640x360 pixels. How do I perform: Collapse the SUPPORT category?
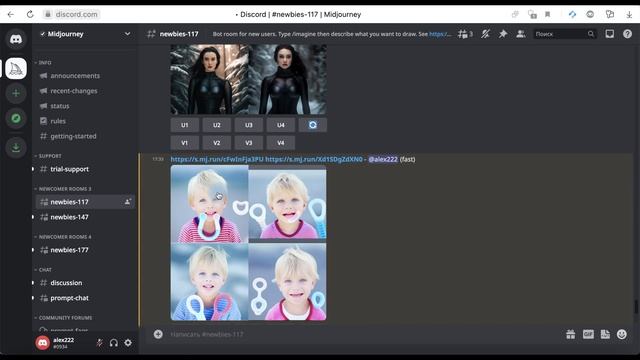pyautogui.click(x=48, y=156)
